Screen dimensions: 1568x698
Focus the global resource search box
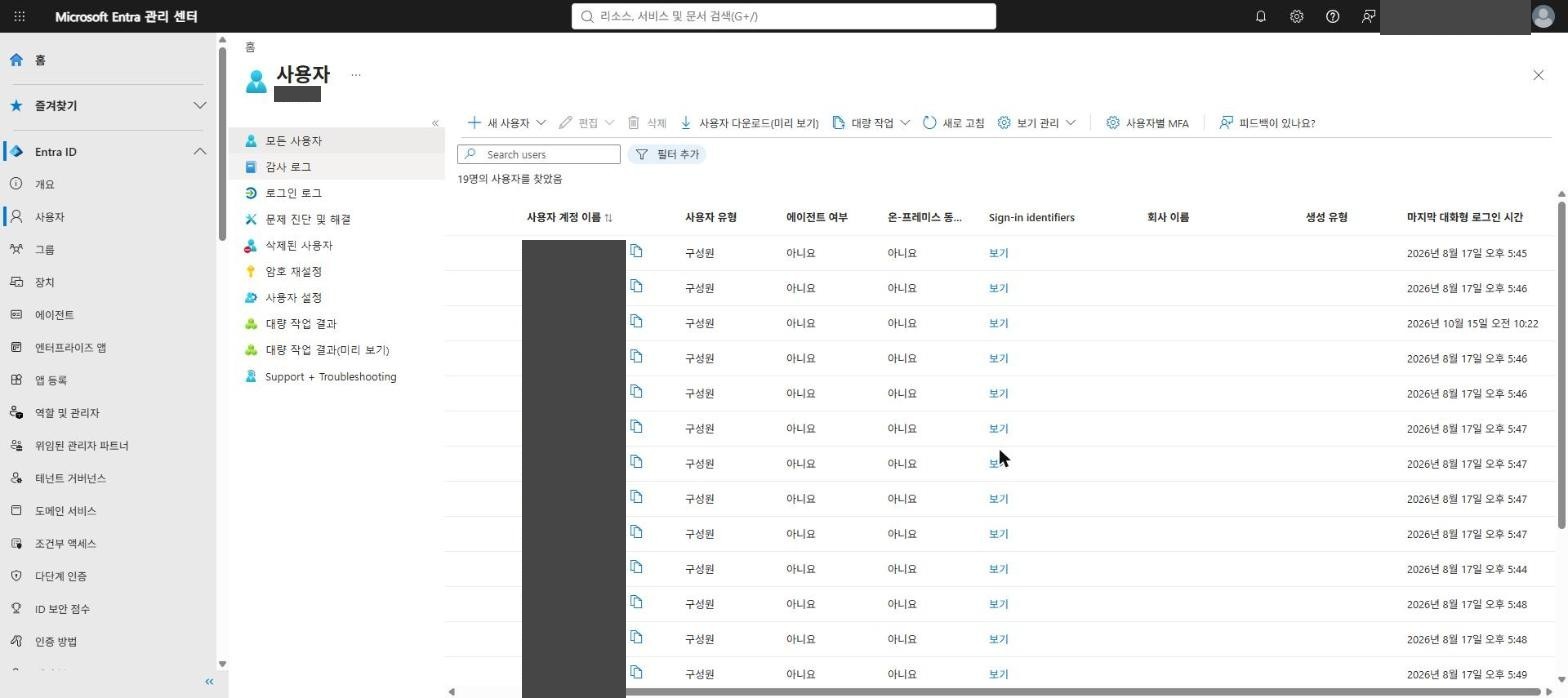783,16
